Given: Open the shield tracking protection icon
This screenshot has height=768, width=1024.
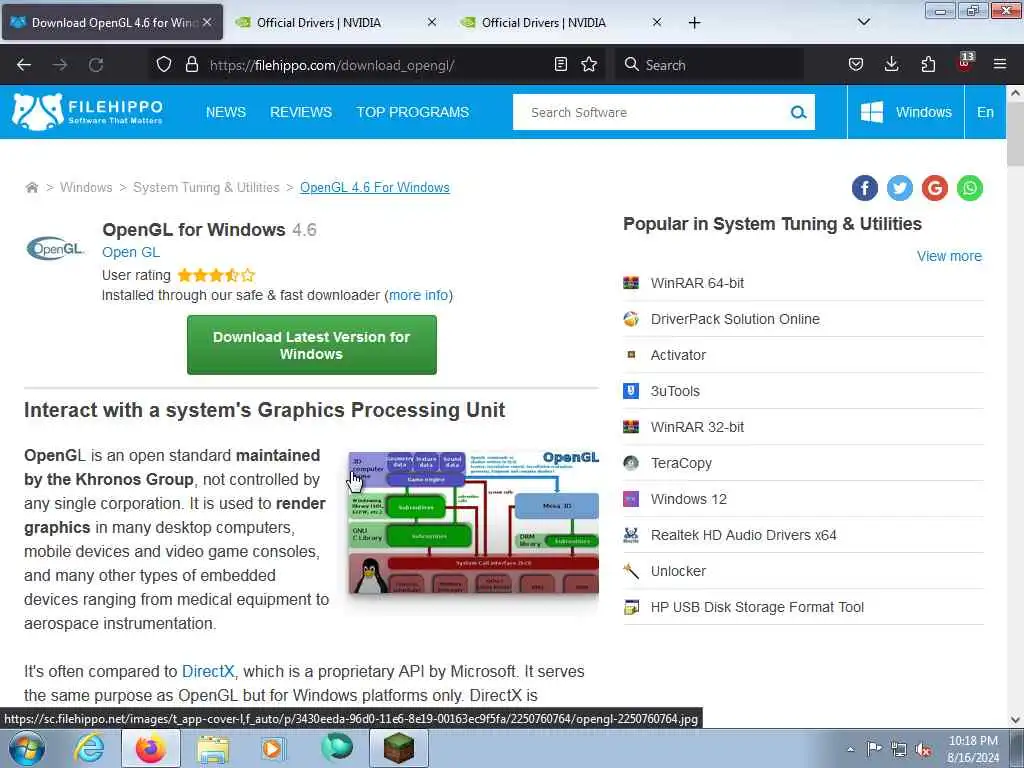Looking at the screenshot, I should click(x=164, y=64).
